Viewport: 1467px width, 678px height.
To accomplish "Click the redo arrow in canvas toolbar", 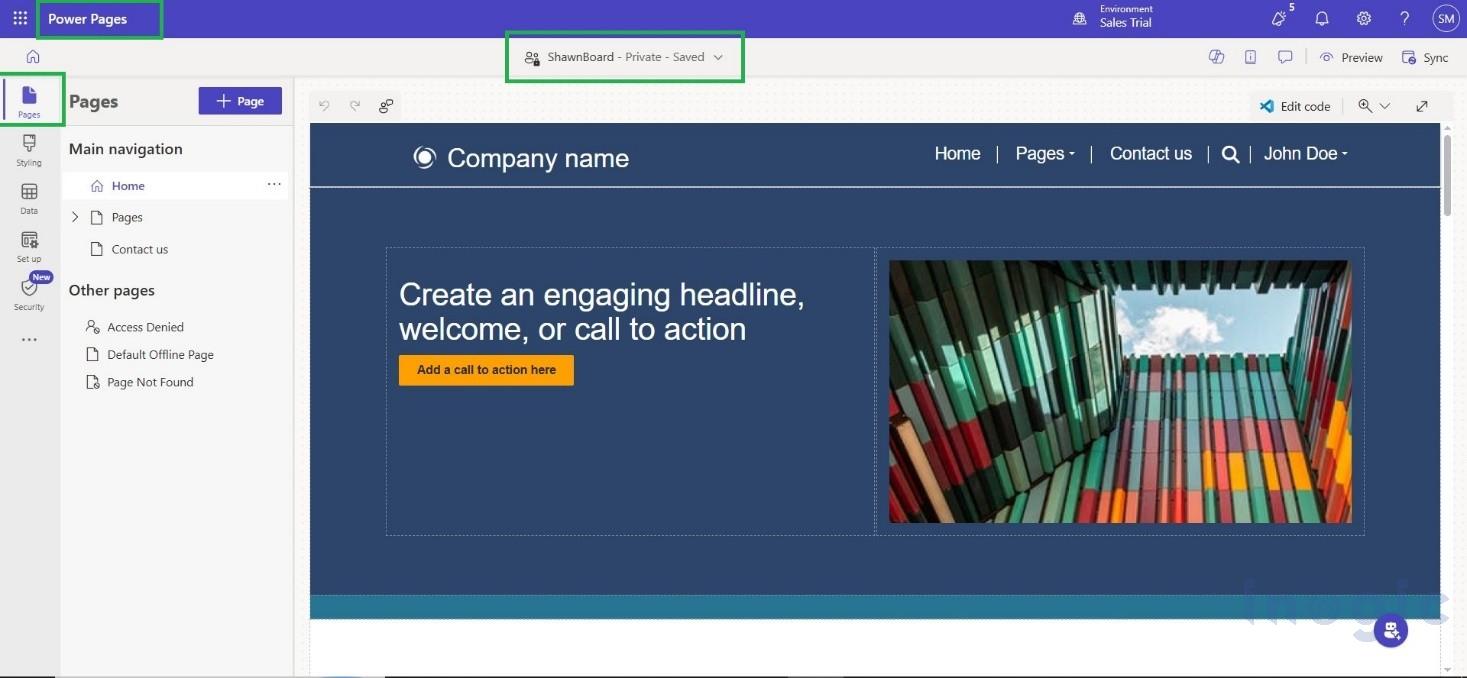I will click(355, 106).
